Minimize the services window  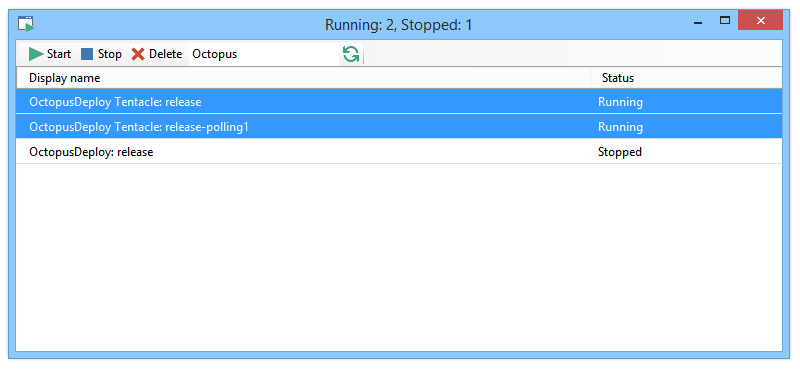point(698,22)
